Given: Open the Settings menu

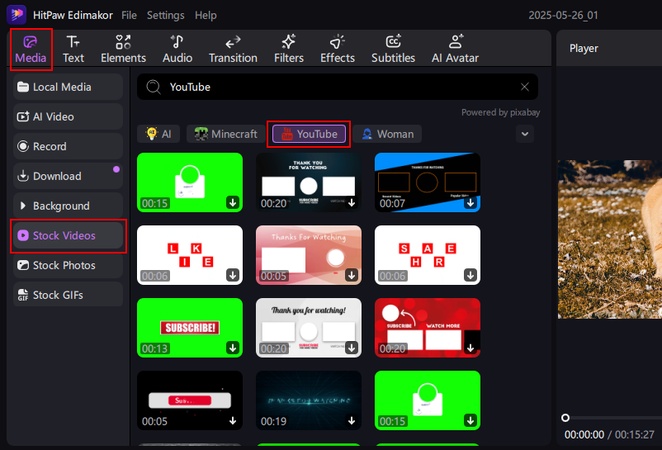Looking at the screenshot, I should (x=166, y=15).
